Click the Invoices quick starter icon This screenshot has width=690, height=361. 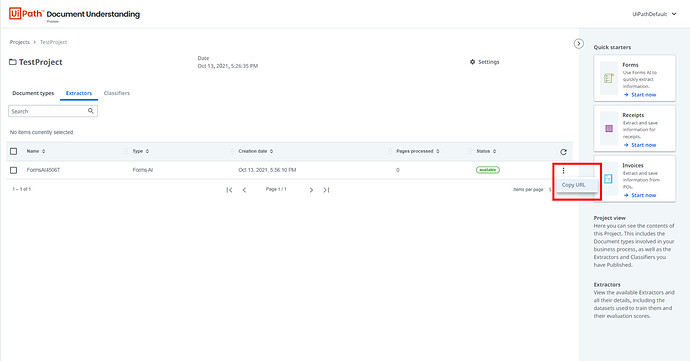coord(608,179)
